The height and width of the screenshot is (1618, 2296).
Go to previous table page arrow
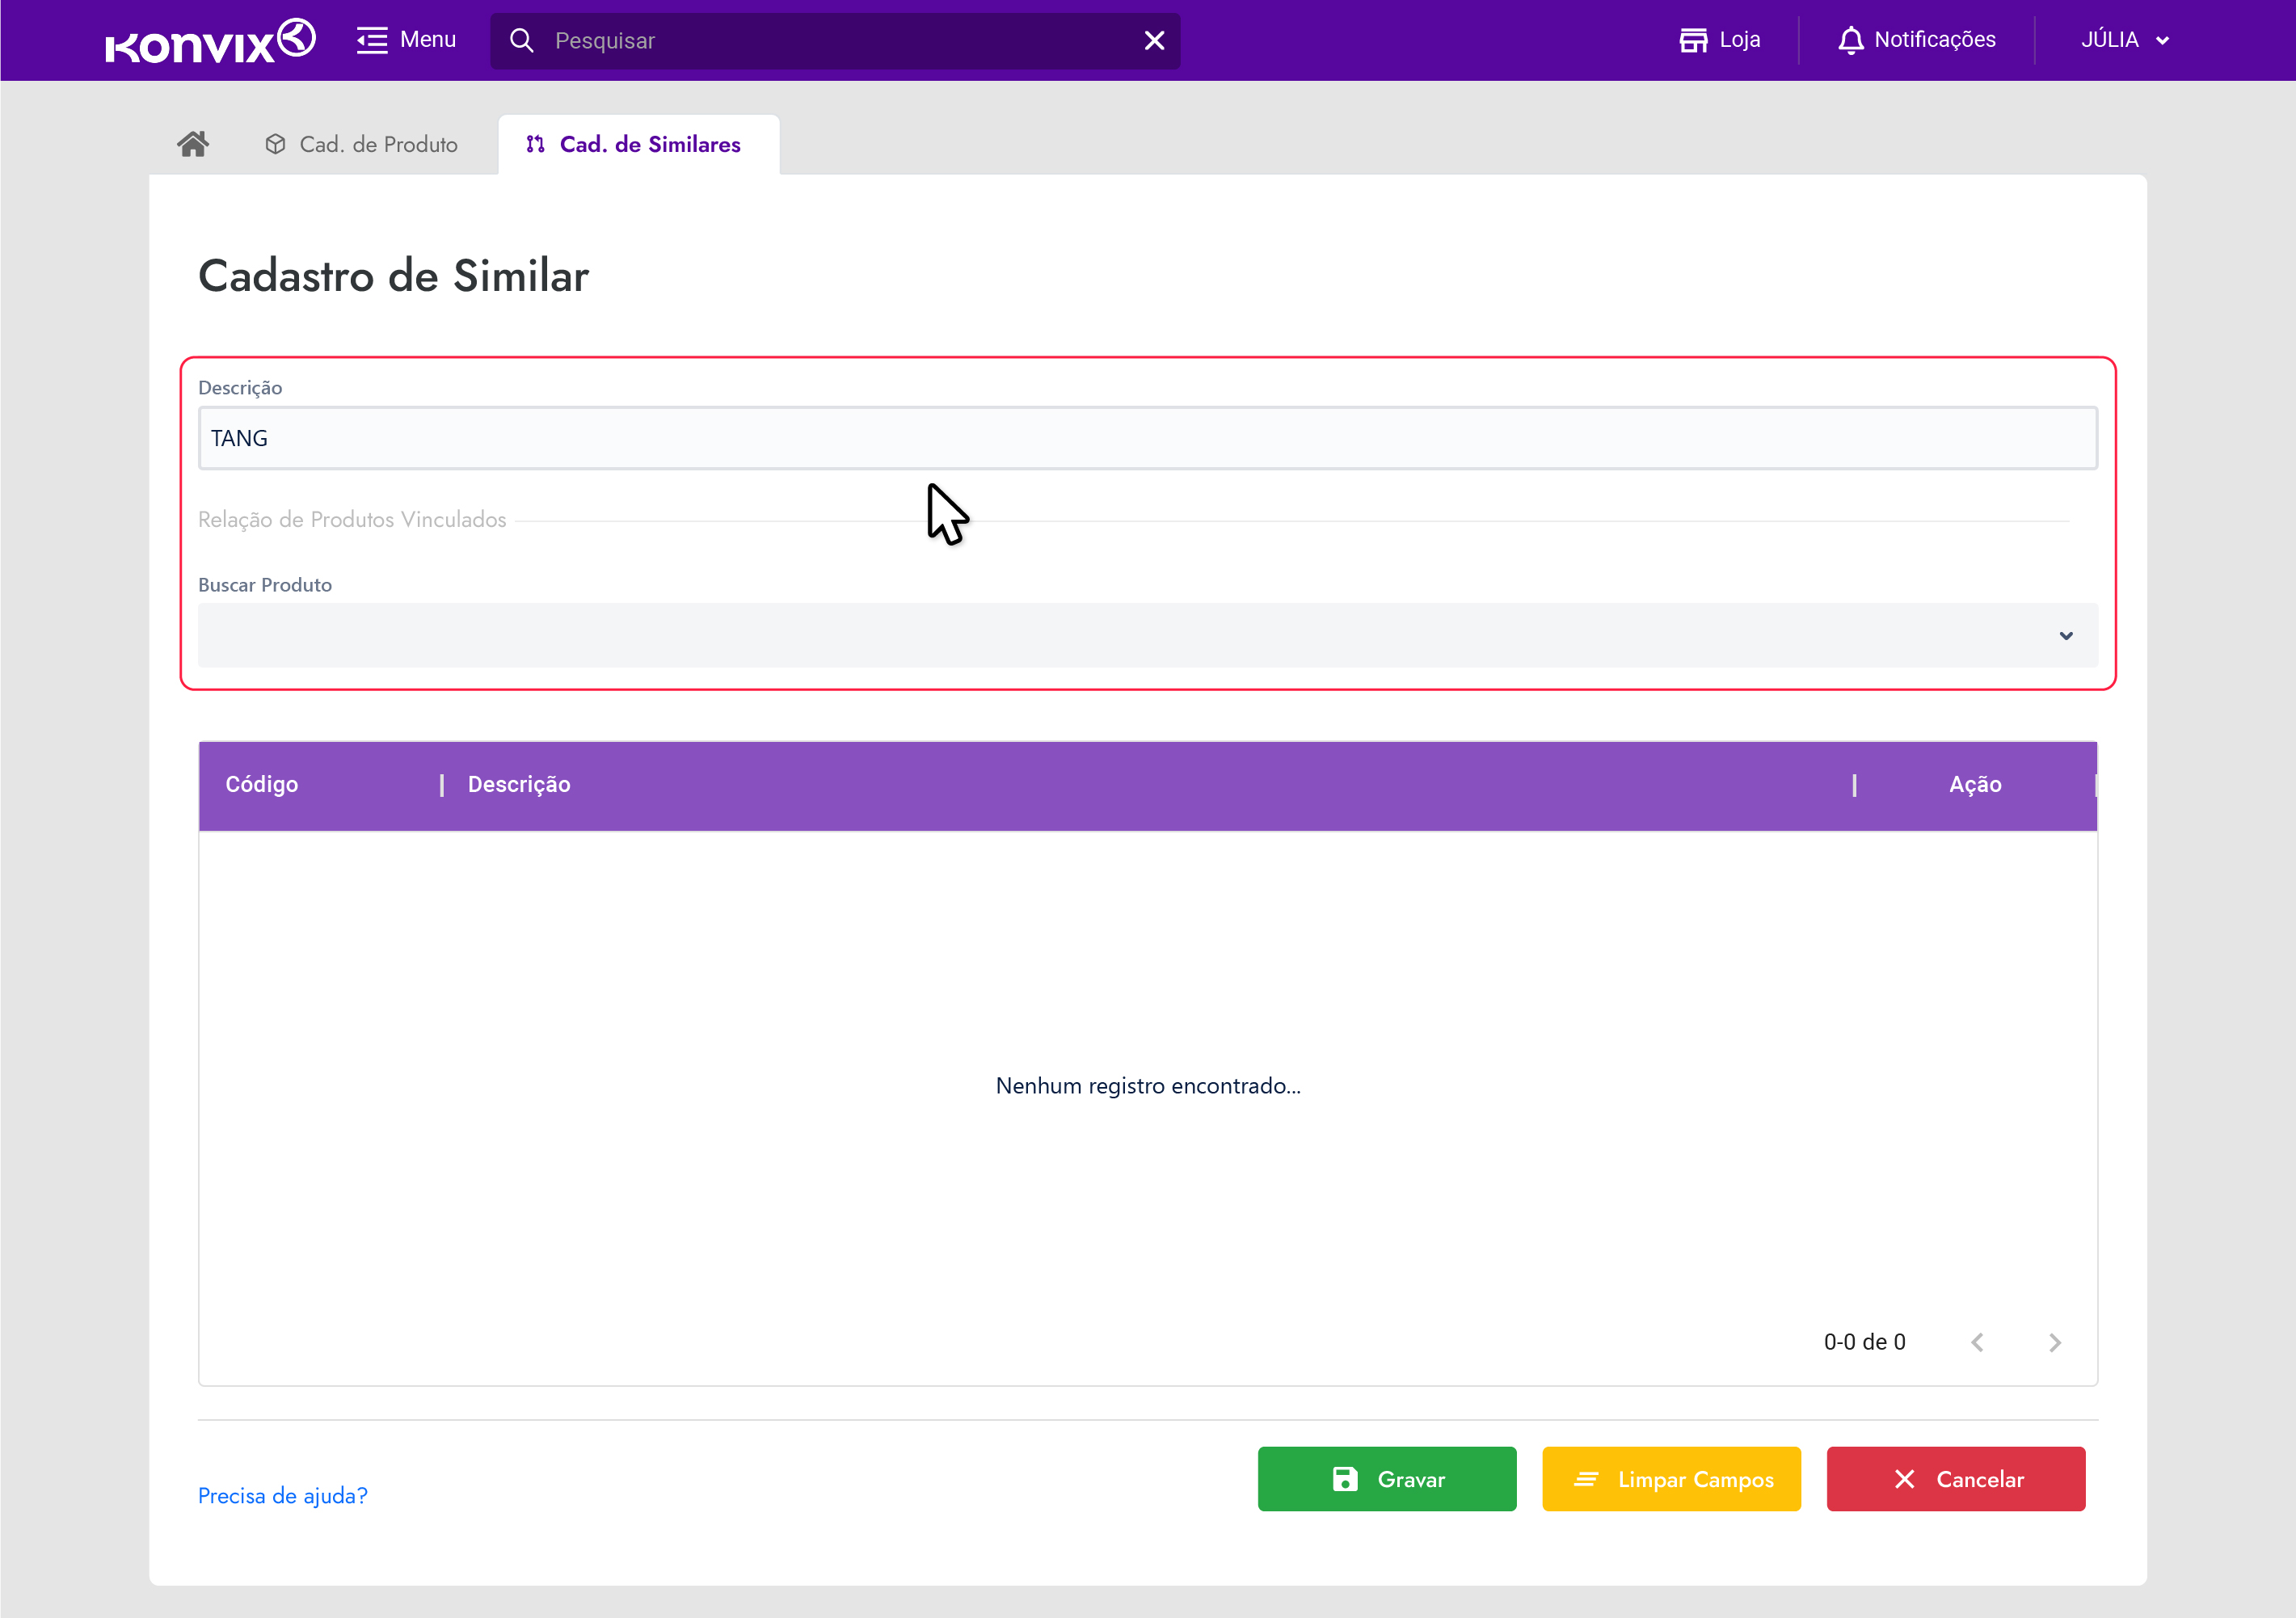[1977, 1342]
